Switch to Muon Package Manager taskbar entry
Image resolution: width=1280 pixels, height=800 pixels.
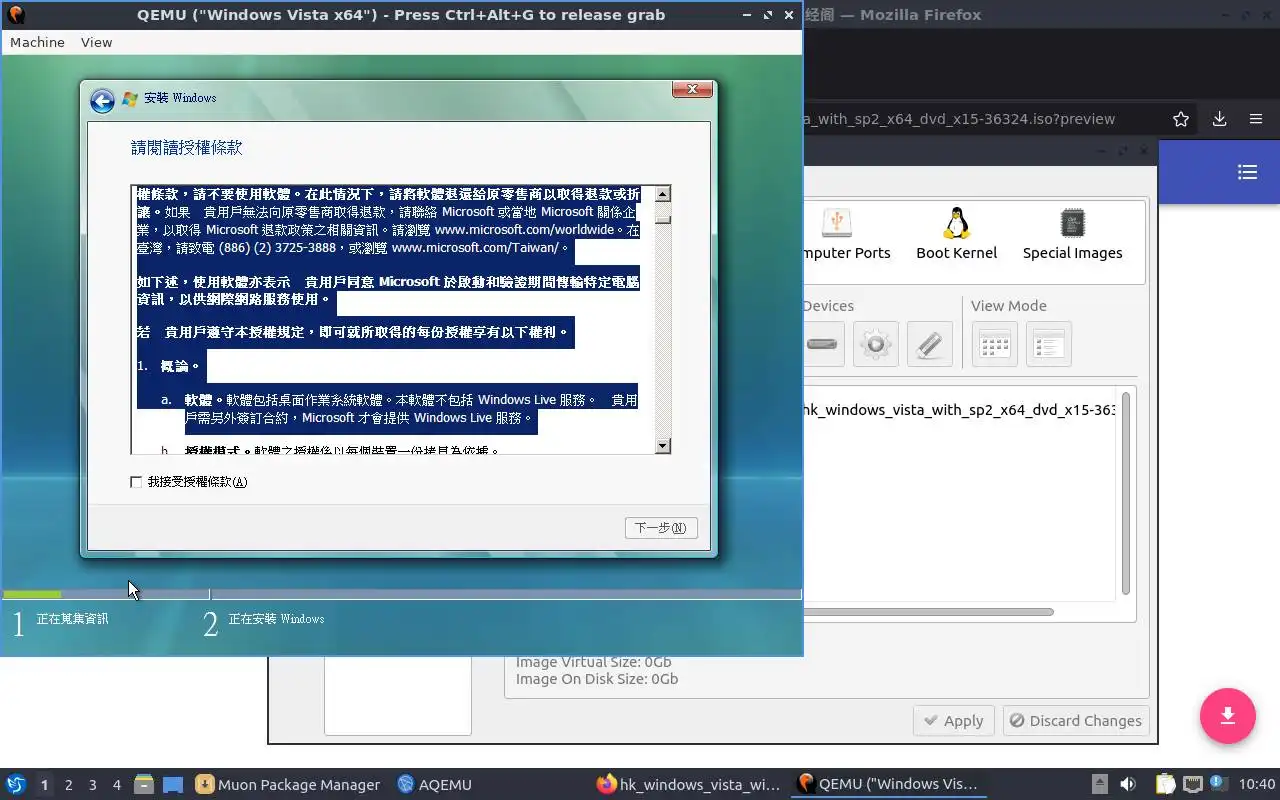pyautogui.click(x=288, y=784)
